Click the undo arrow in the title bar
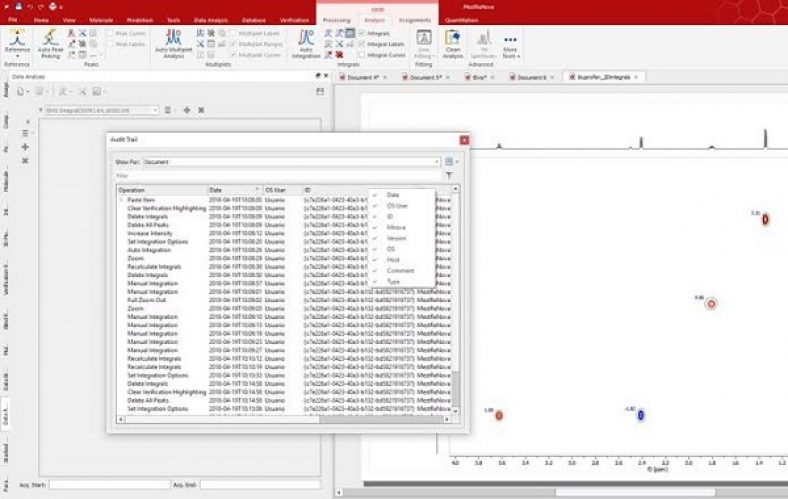788x499 pixels. (x=30, y=7)
